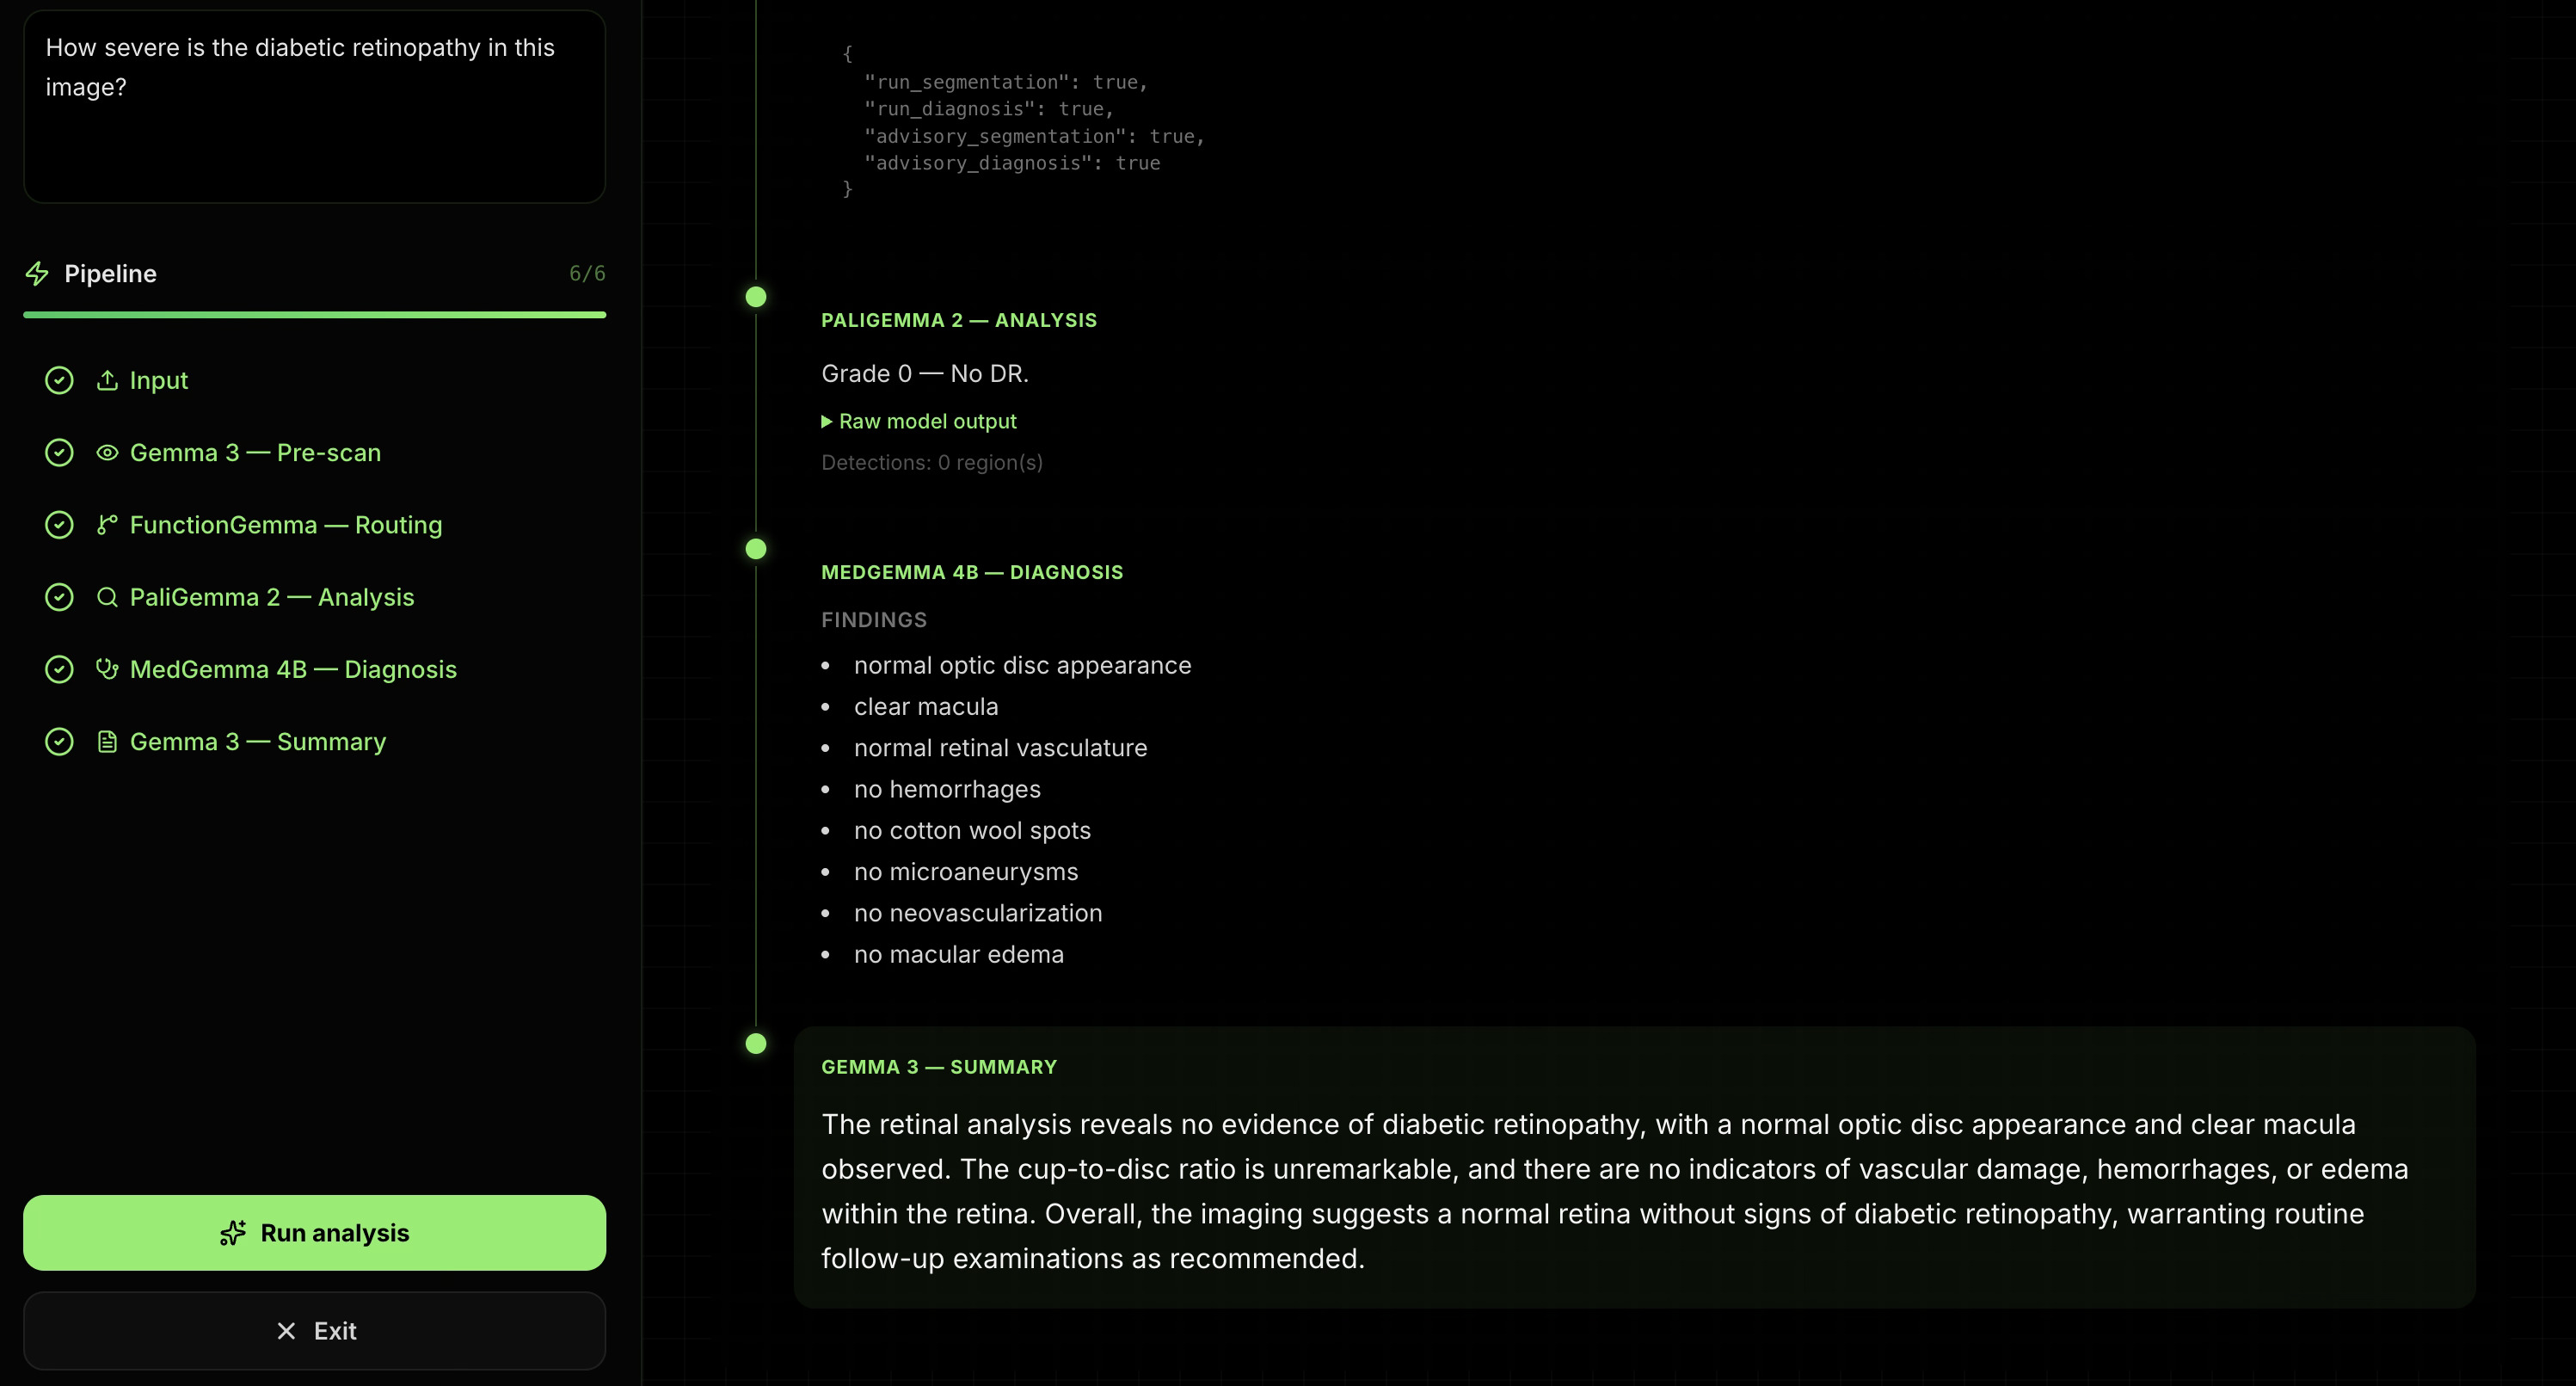This screenshot has width=2576, height=1386.
Task: Select the PaliGemma 2 — Analysis step
Action: point(271,598)
